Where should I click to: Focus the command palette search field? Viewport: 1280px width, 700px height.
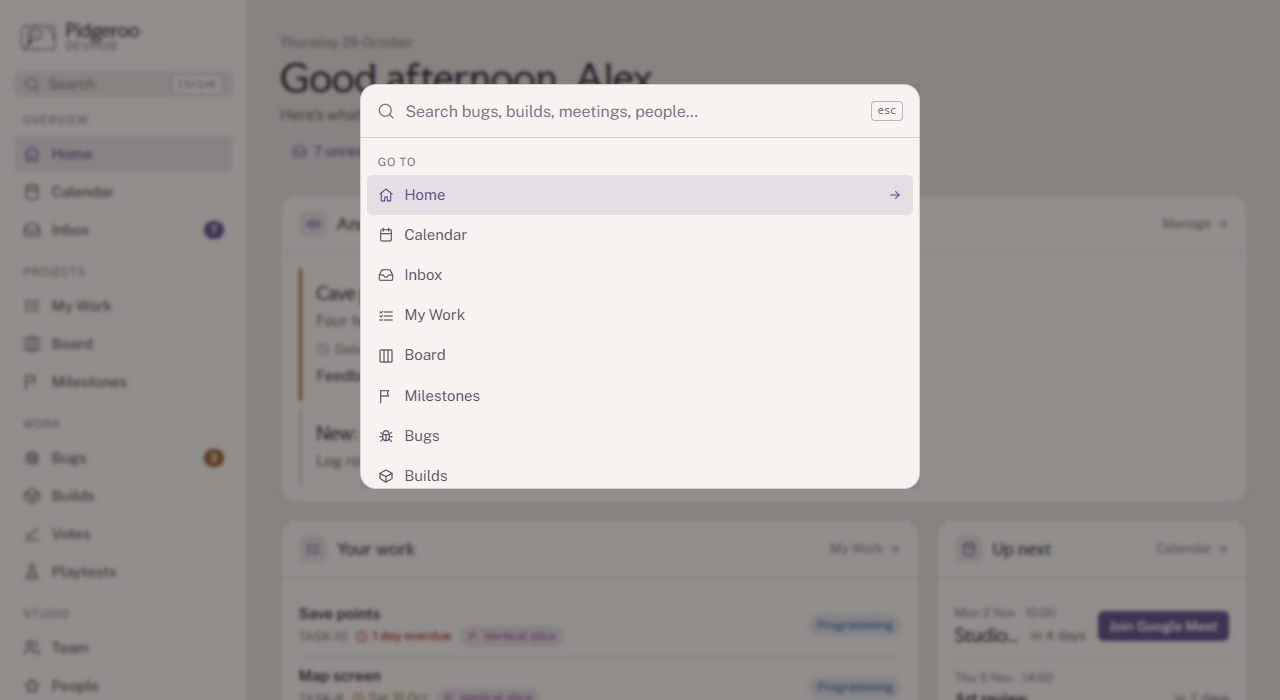(632, 111)
